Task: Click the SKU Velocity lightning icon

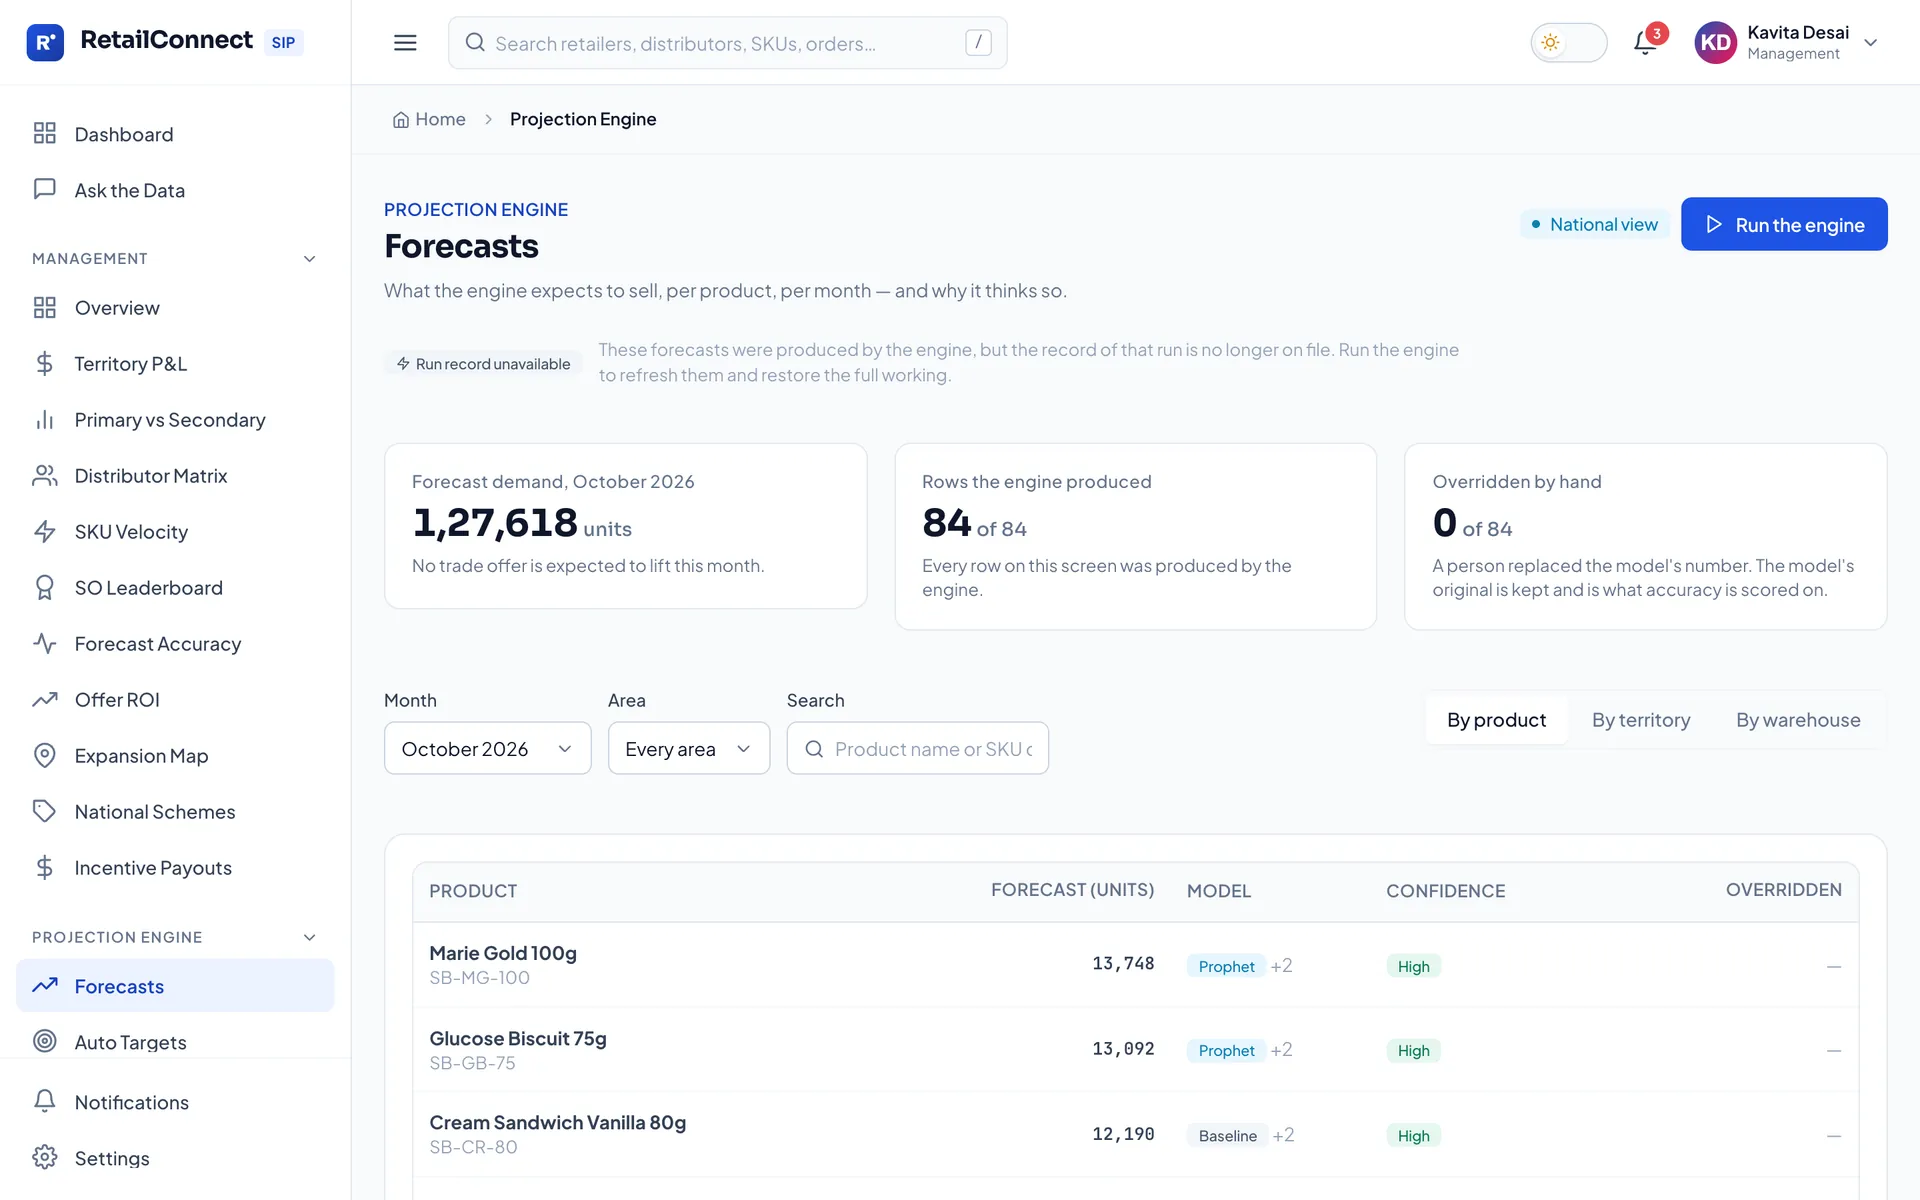Action: pos(45,531)
